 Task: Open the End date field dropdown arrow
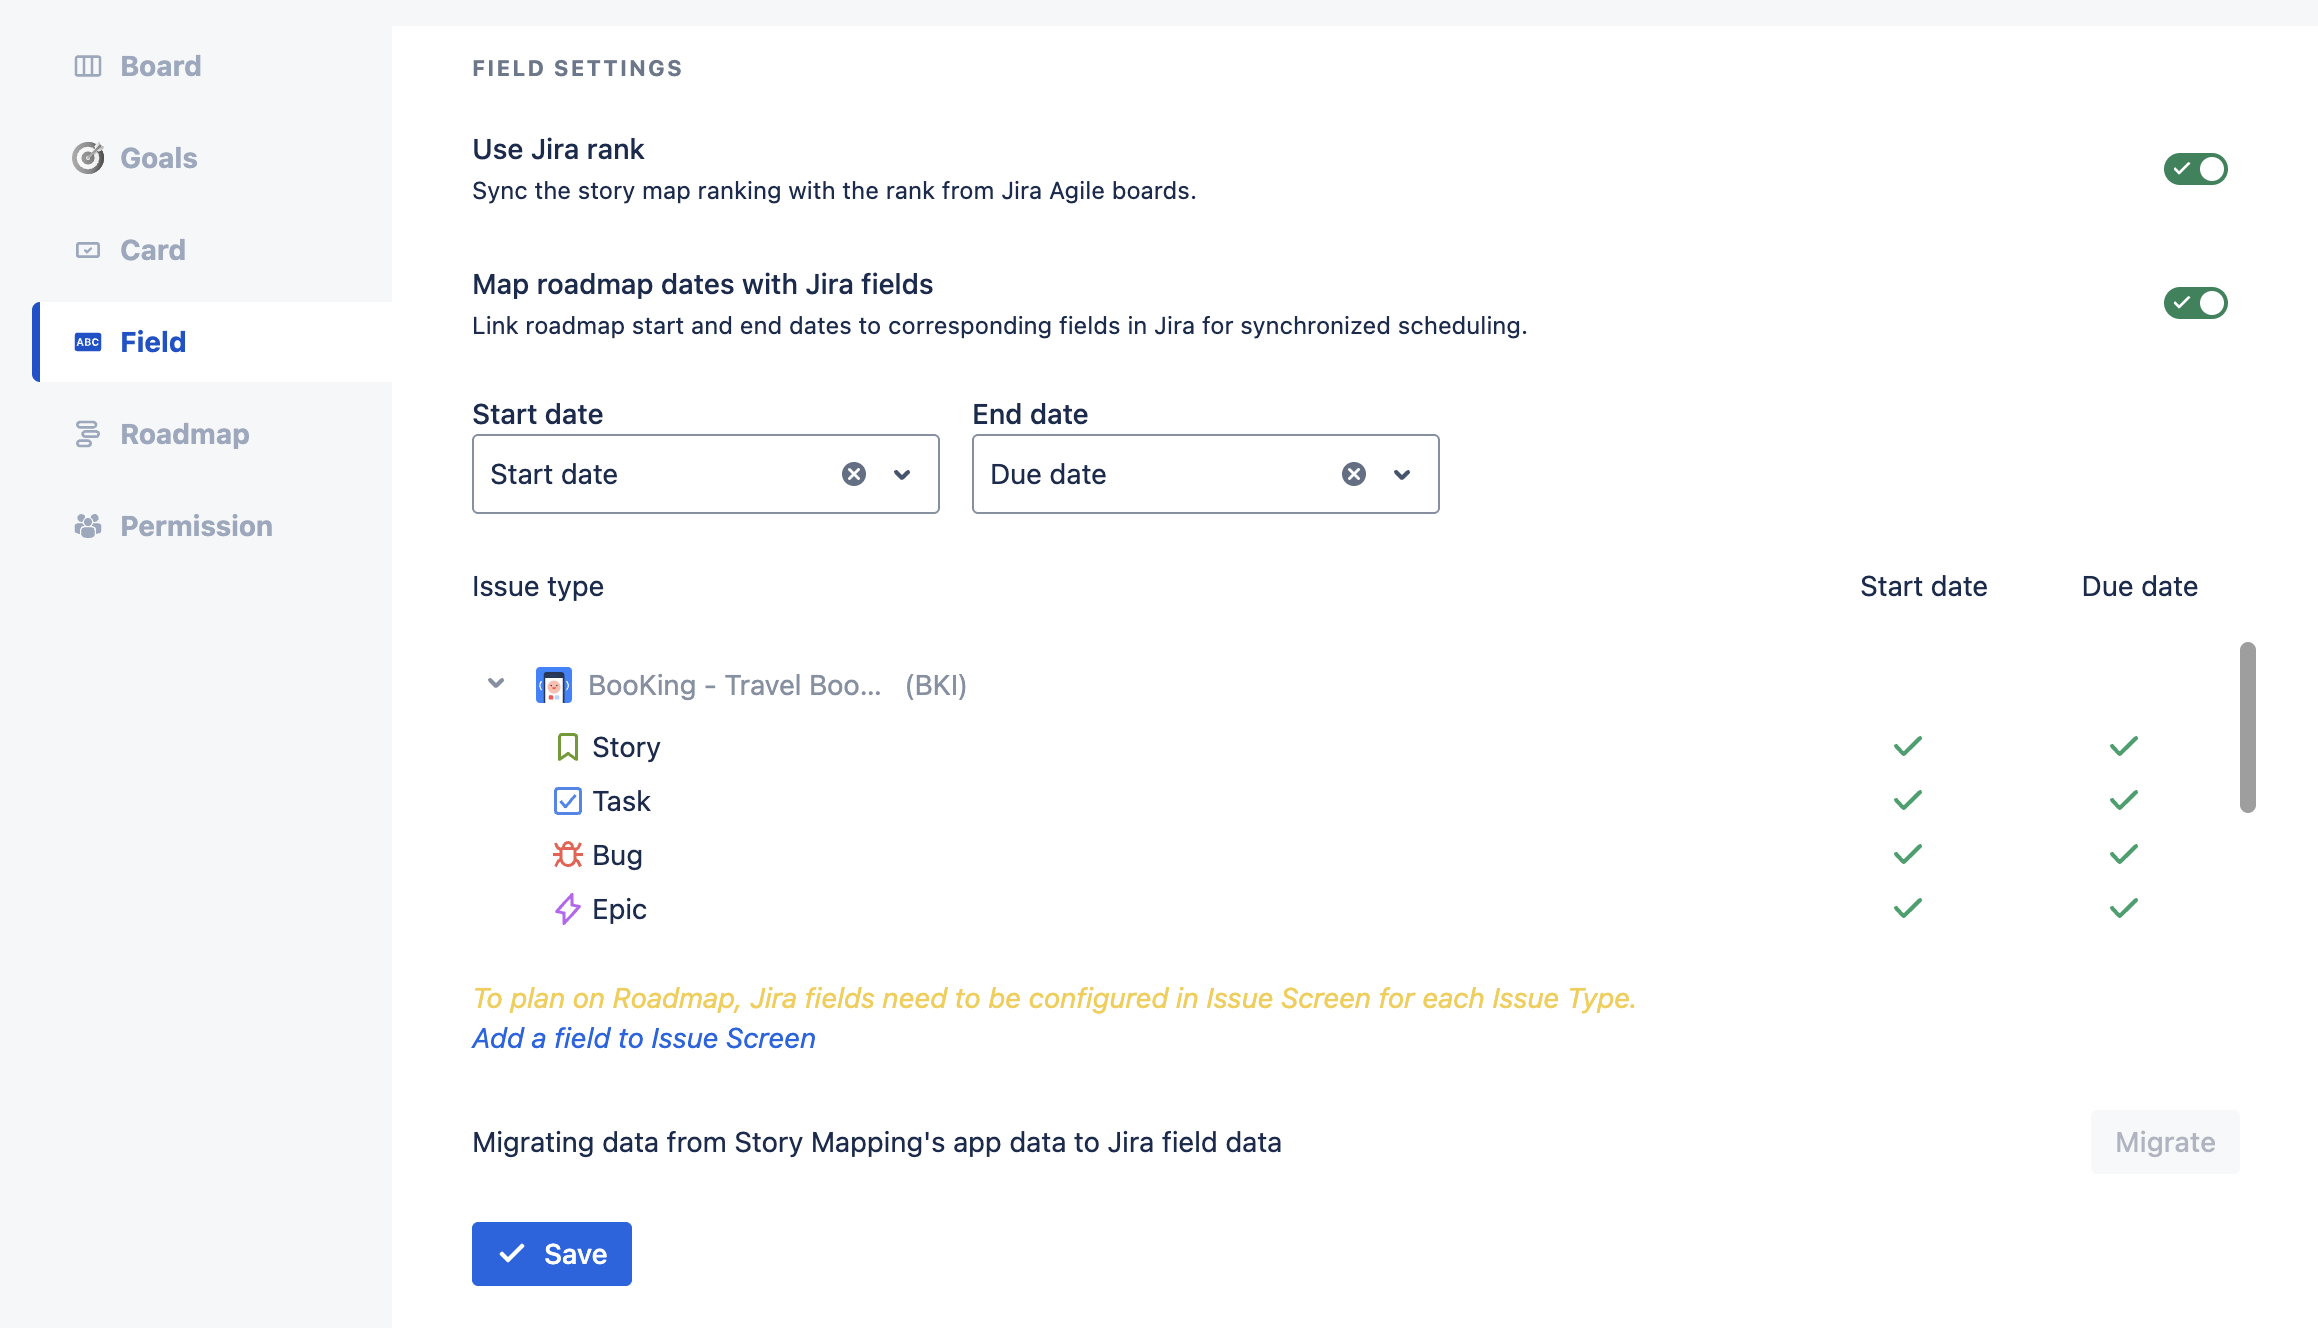tap(1402, 474)
